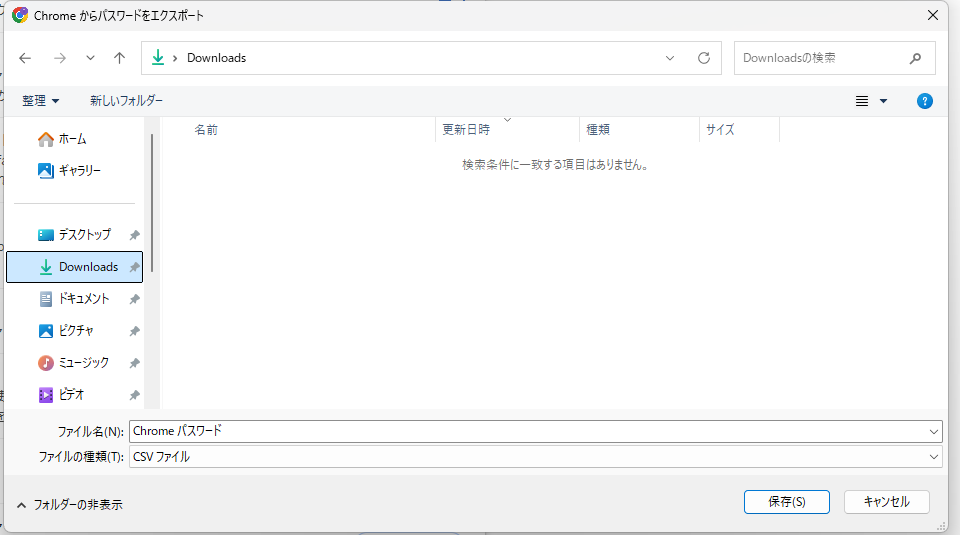Open help with the blue question icon
The height and width of the screenshot is (535, 960).
click(x=924, y=101)
